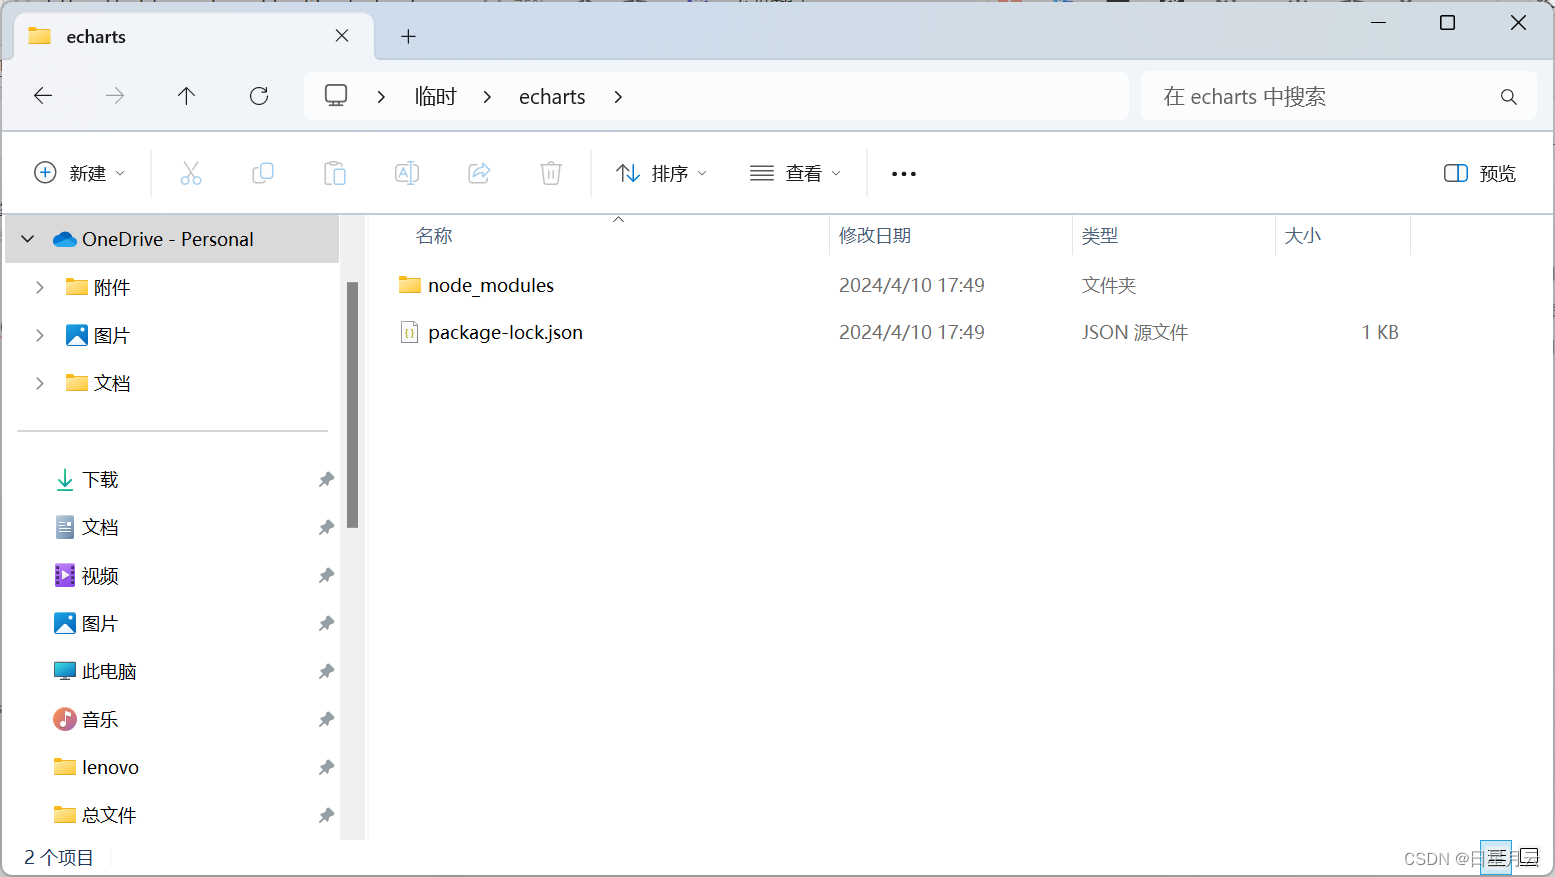The width and height of the screenshot is (1555, 877).
Task: Collapse the OneDrive - Personal tree node
Action: coord(28,239)
